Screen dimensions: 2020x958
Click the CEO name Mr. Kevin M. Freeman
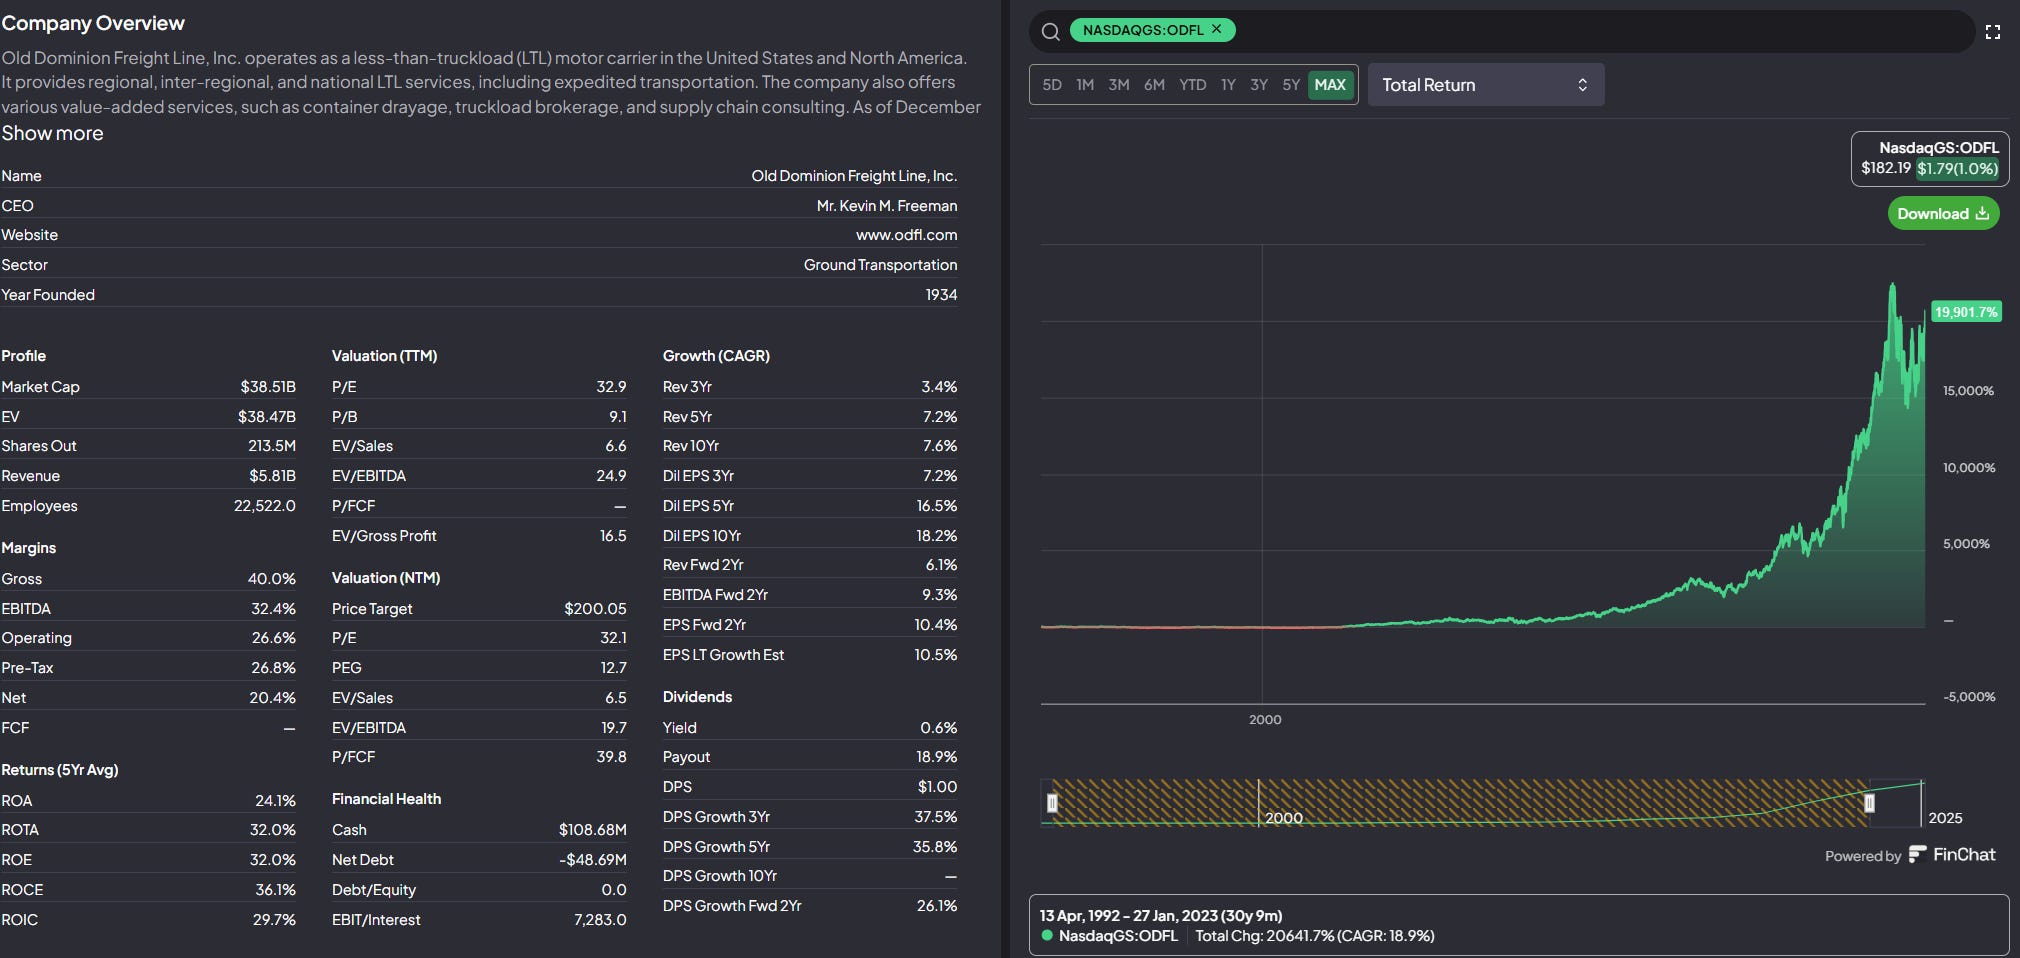(x=887, y=206)
